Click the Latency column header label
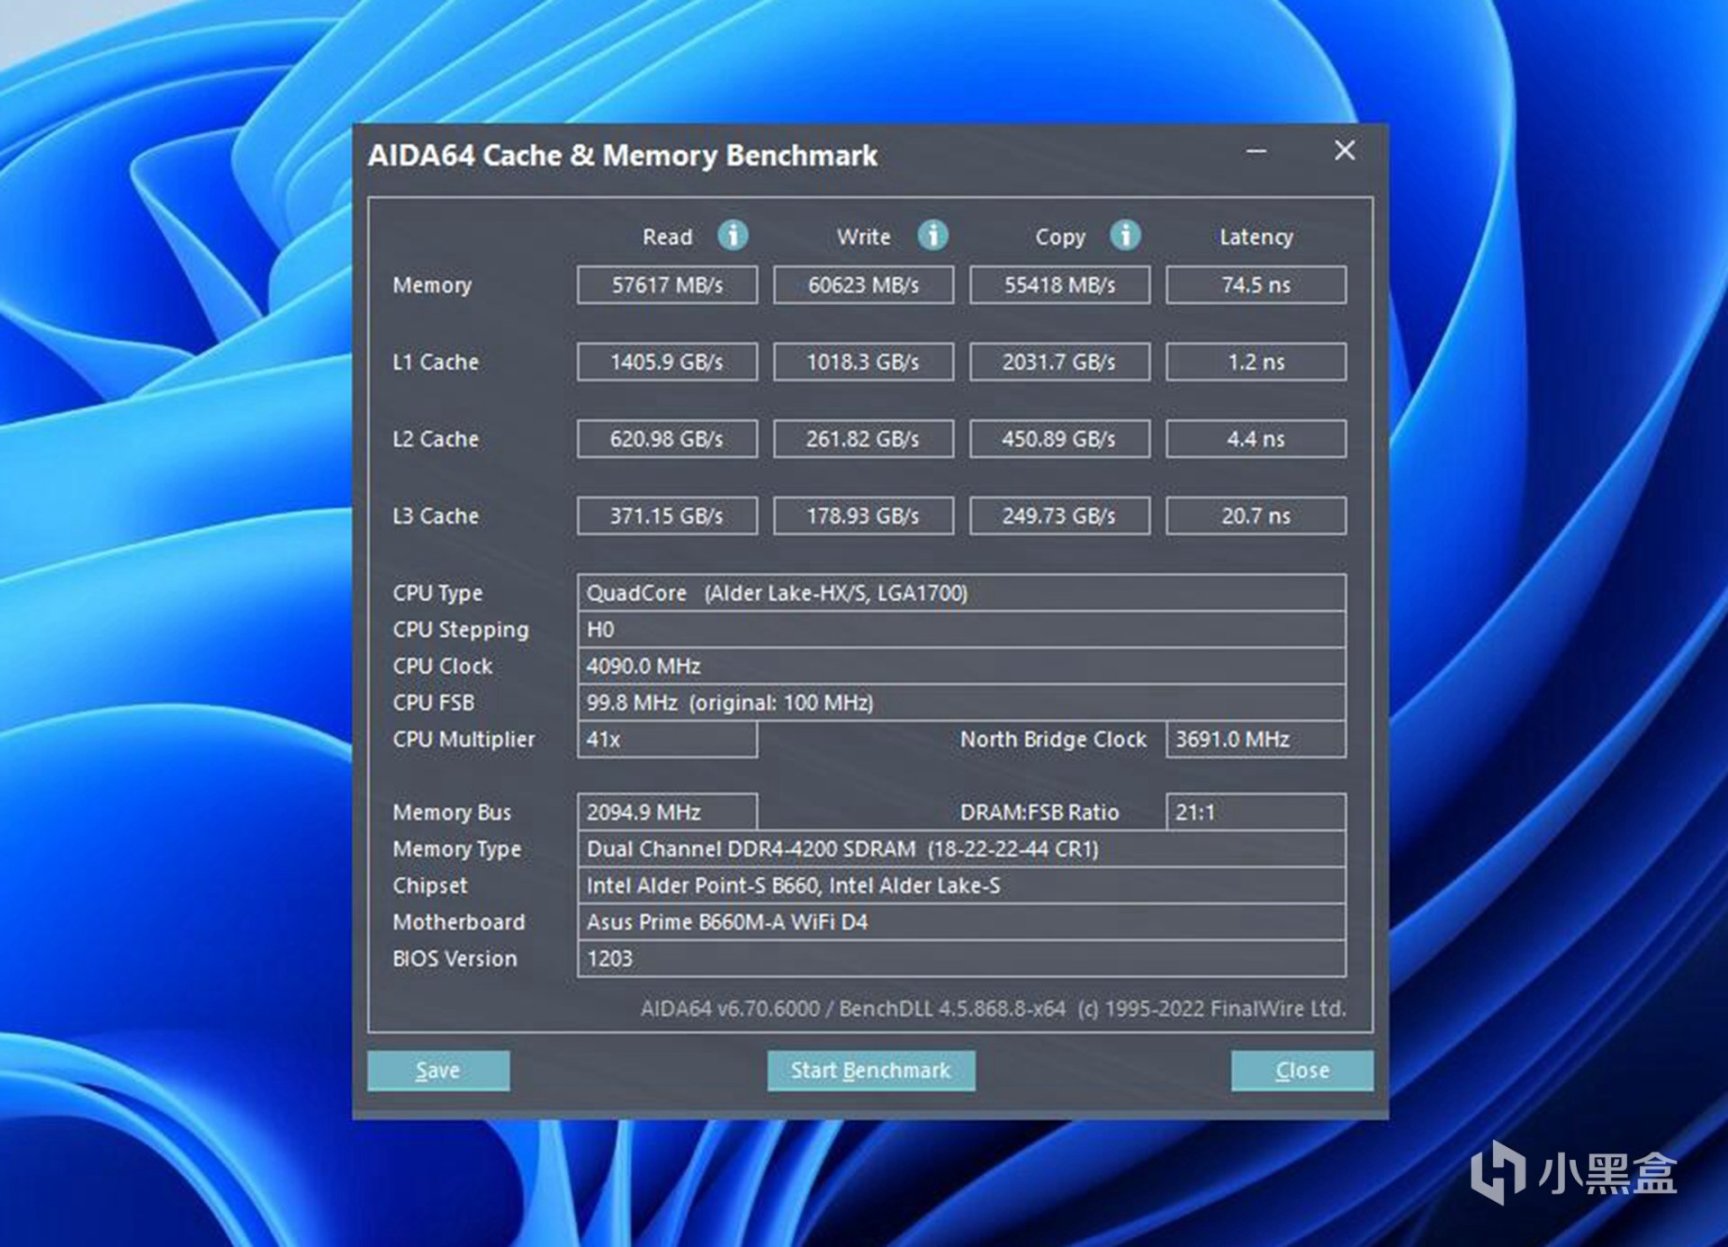1728x1247 pixels. click(1256, 238)
